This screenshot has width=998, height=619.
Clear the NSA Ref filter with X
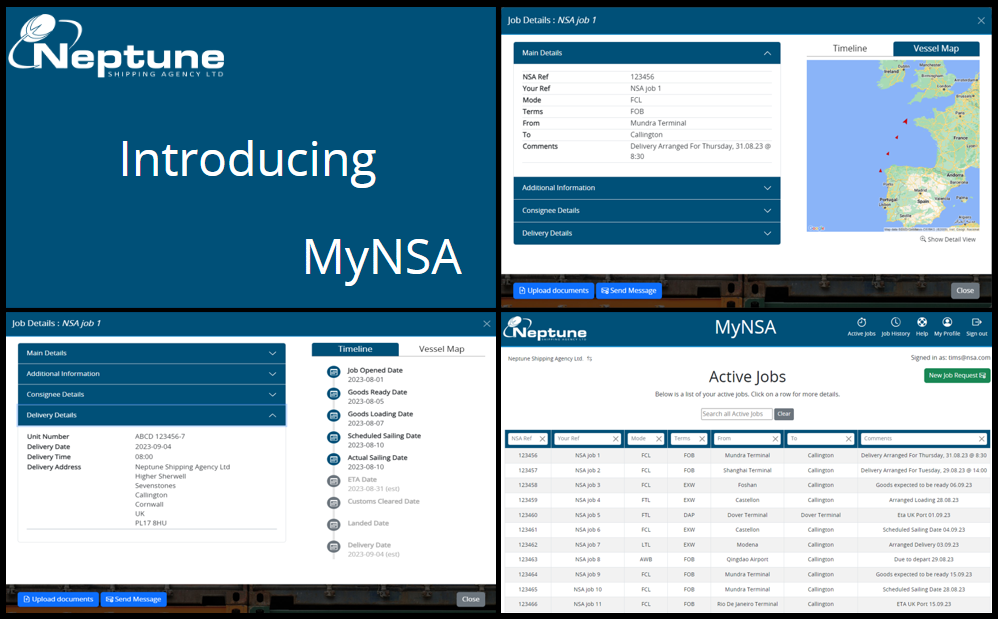[542, 439]
